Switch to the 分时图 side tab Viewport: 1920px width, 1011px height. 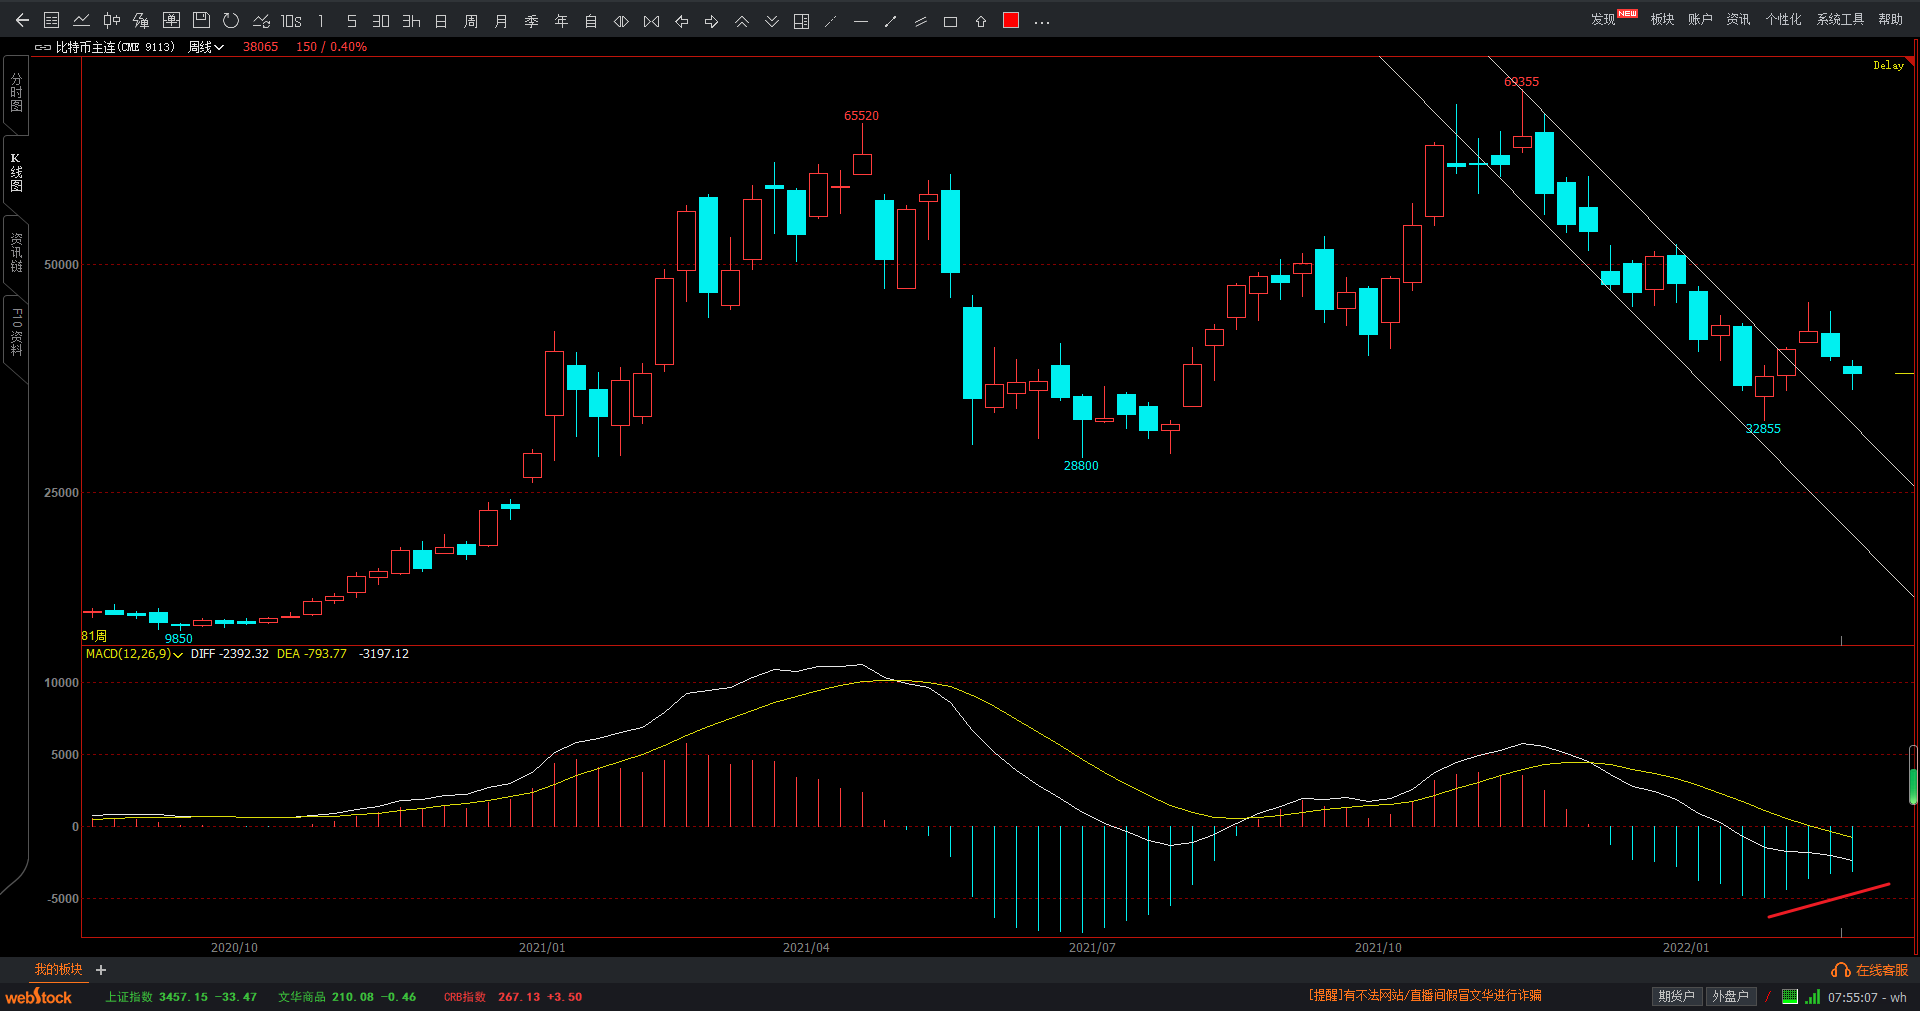pyautogui.click(x=16, y=93)
